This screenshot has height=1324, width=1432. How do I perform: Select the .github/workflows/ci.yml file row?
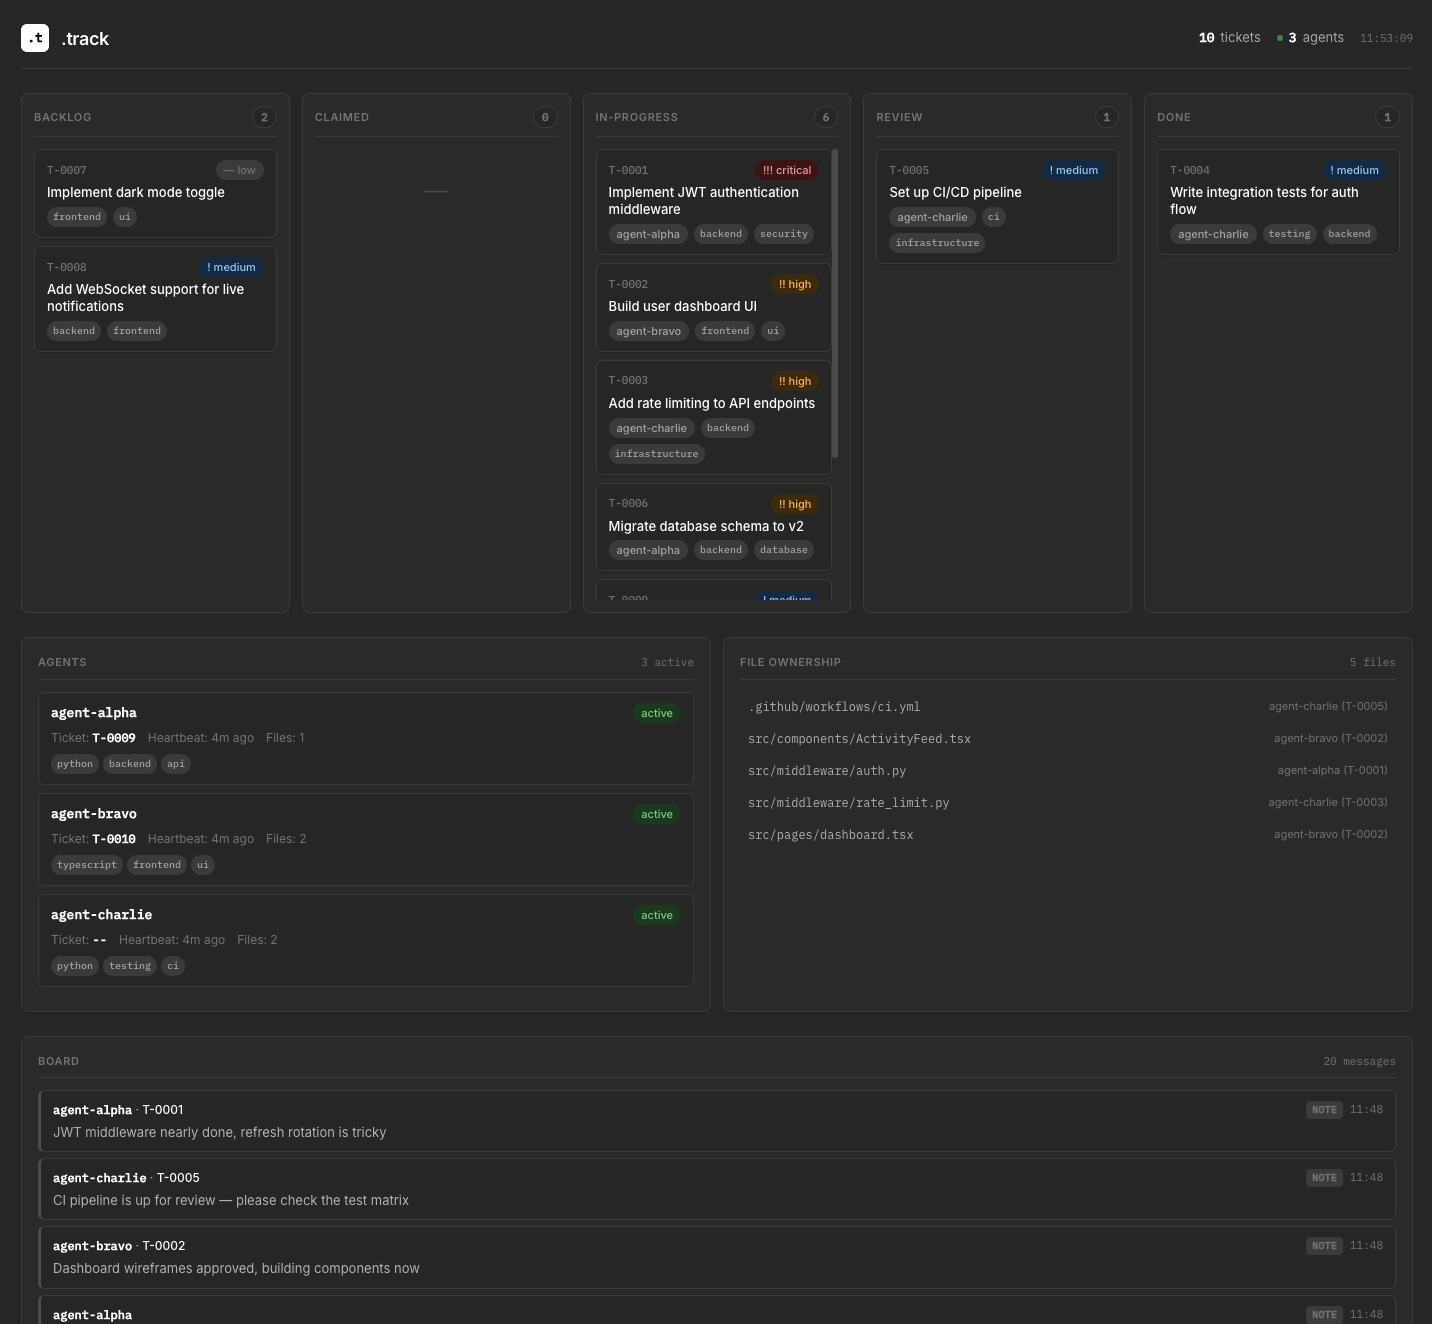pyautogui.click(x=1068, y=707)
